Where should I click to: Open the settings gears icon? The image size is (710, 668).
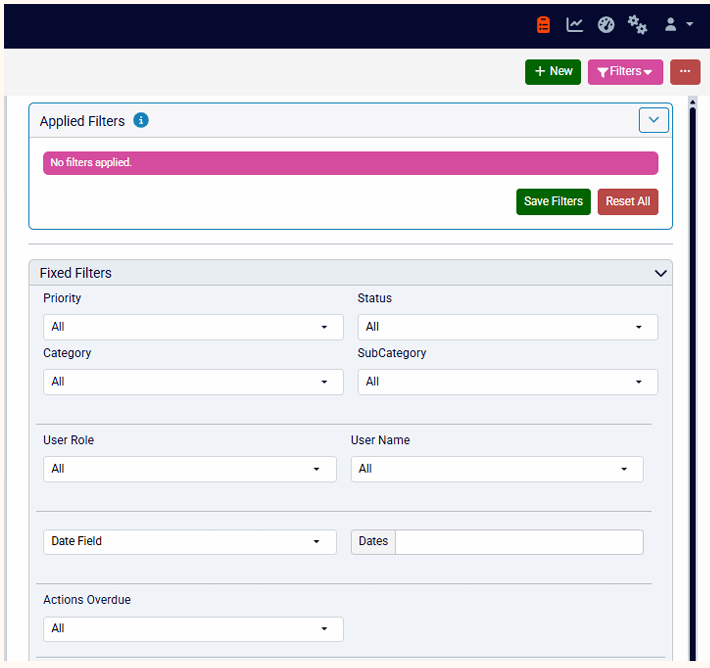point(637,24)
